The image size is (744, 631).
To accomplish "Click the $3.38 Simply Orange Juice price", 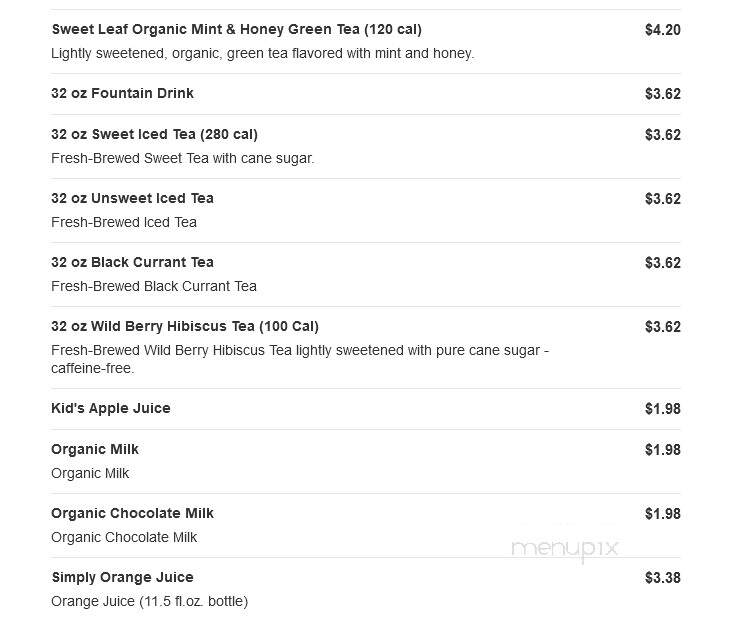I will [x=662, y=578].
